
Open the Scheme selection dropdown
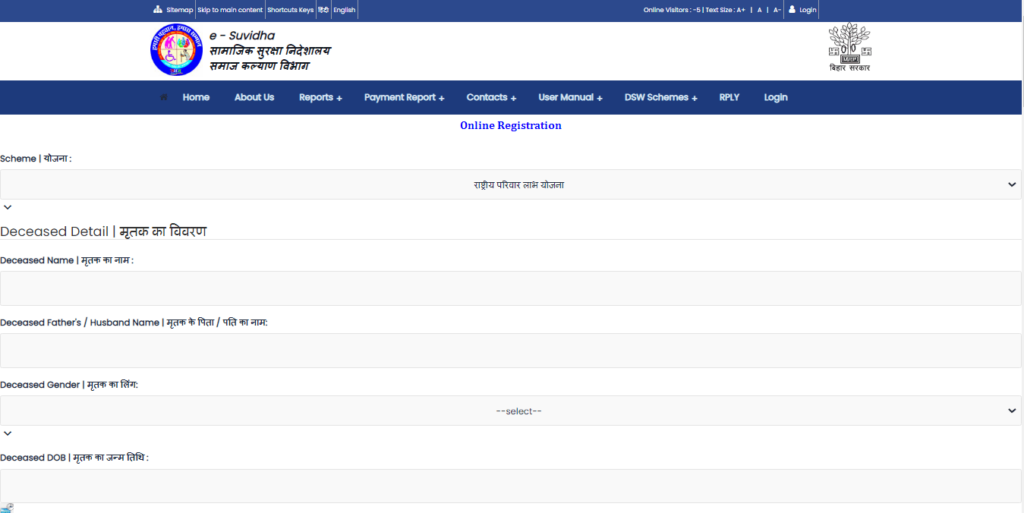(x=510, y=185)
